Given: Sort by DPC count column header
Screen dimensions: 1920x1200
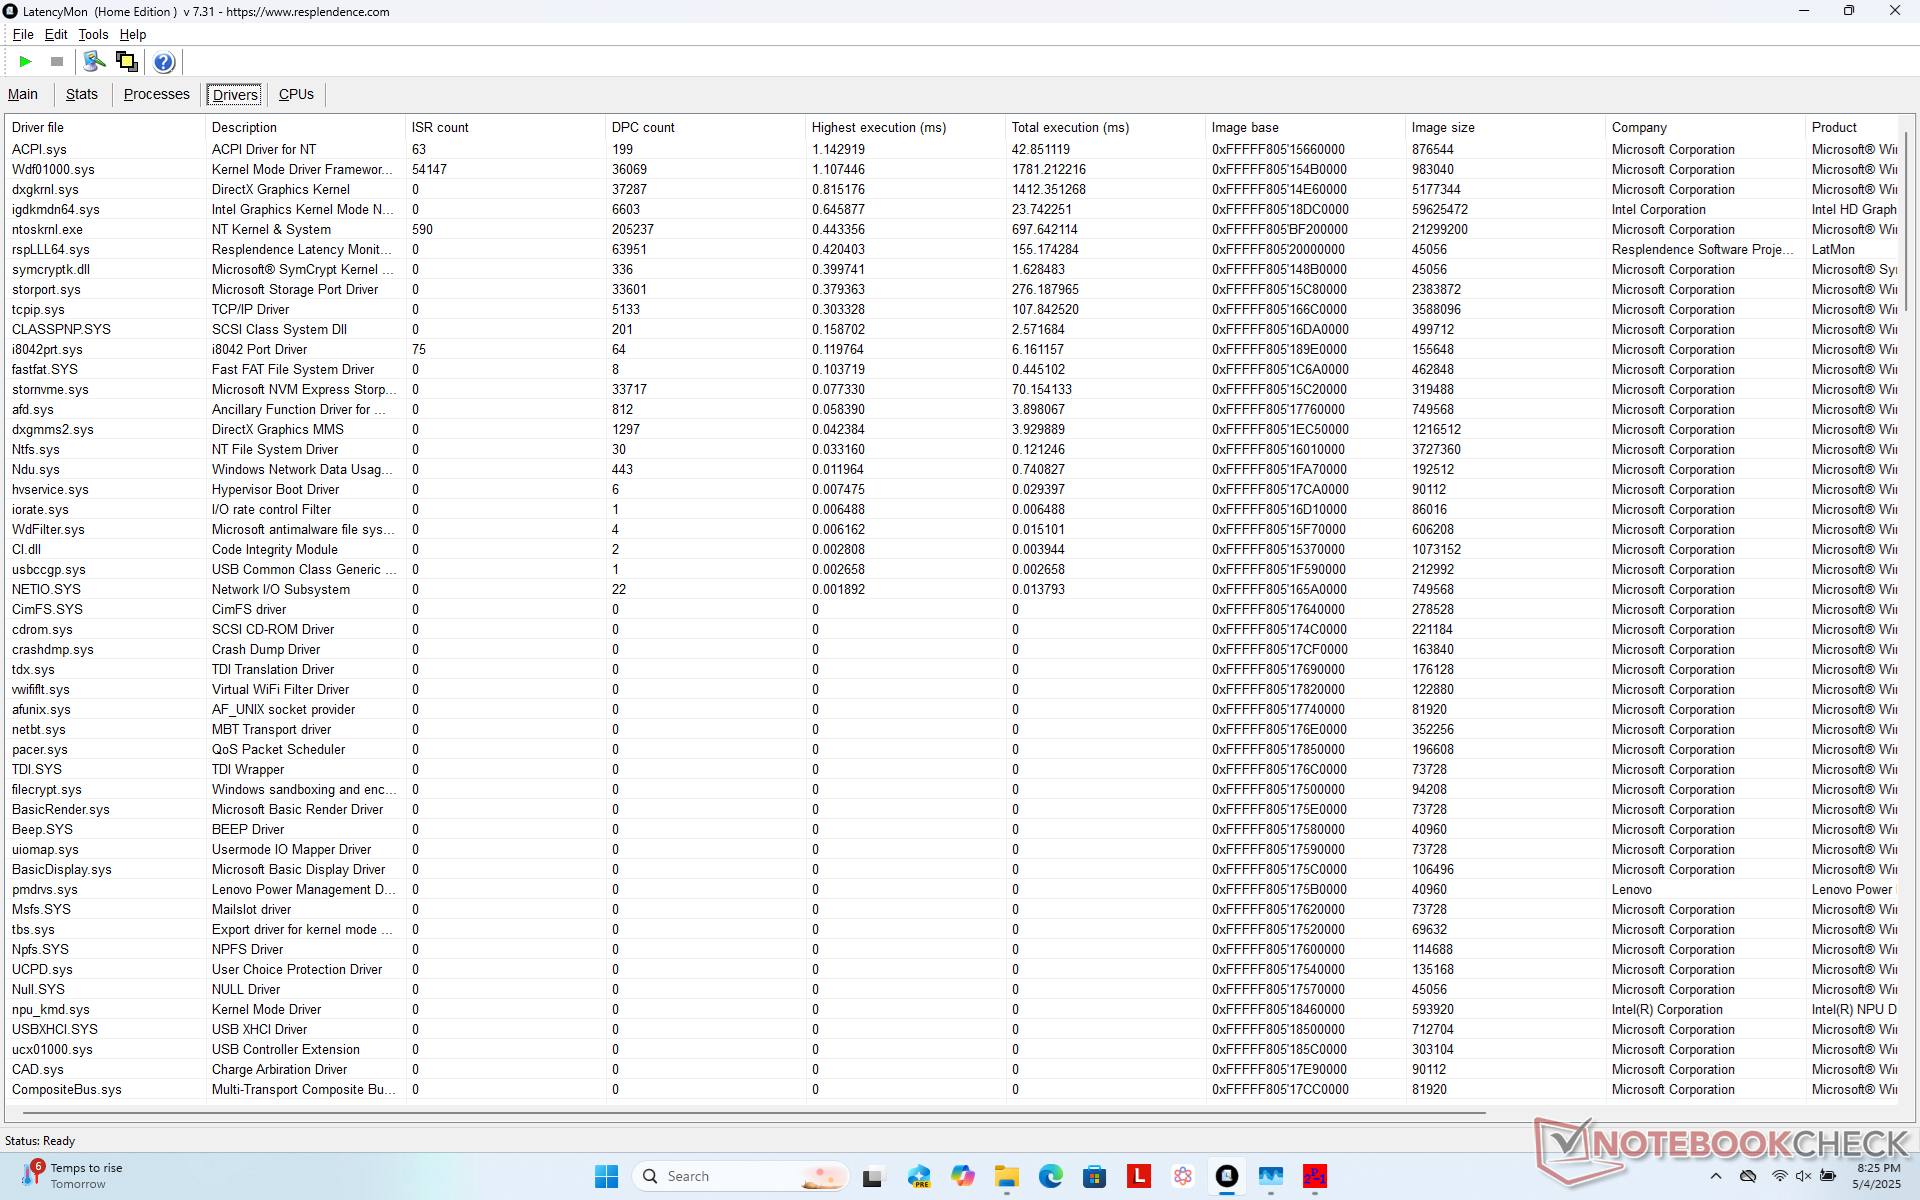Looking at the screenshot, I should 643,127.
